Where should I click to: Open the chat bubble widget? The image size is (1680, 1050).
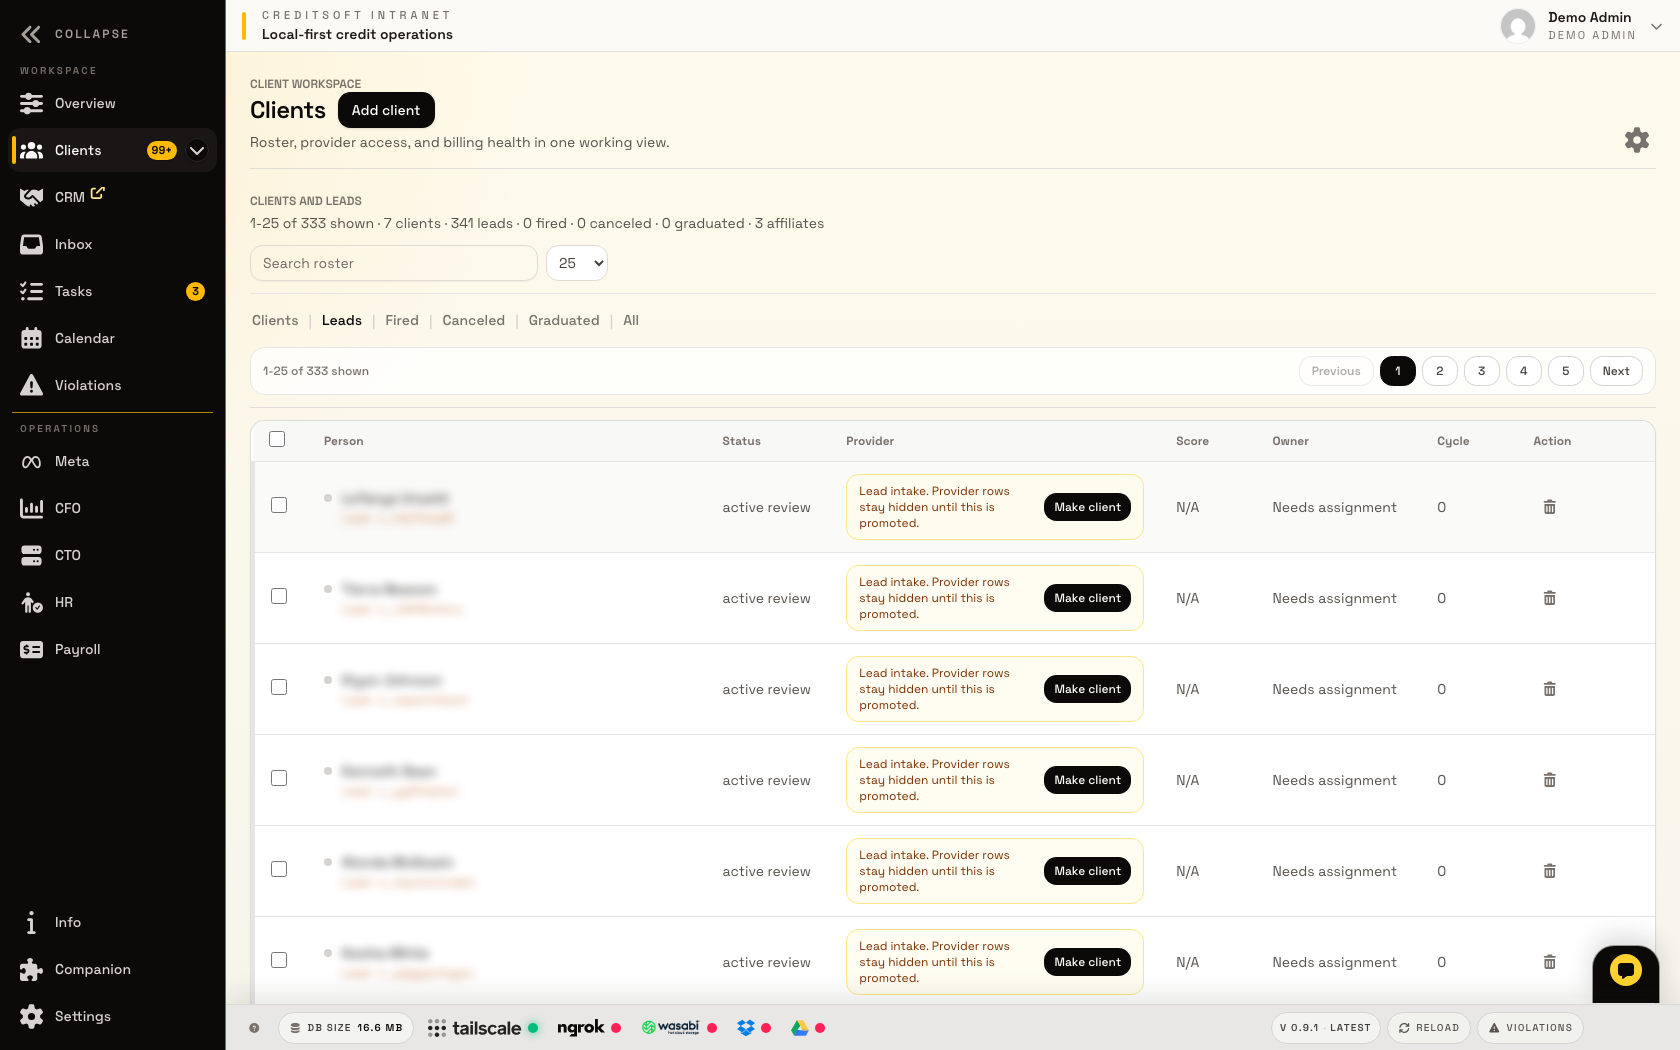1625,970
